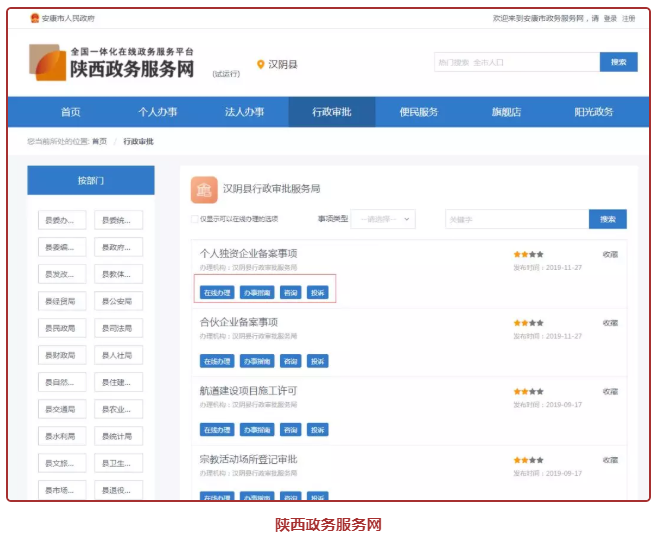
Task: Click 咨询 under 航道建设项目施工许可
Action: (x=290, y=430)
